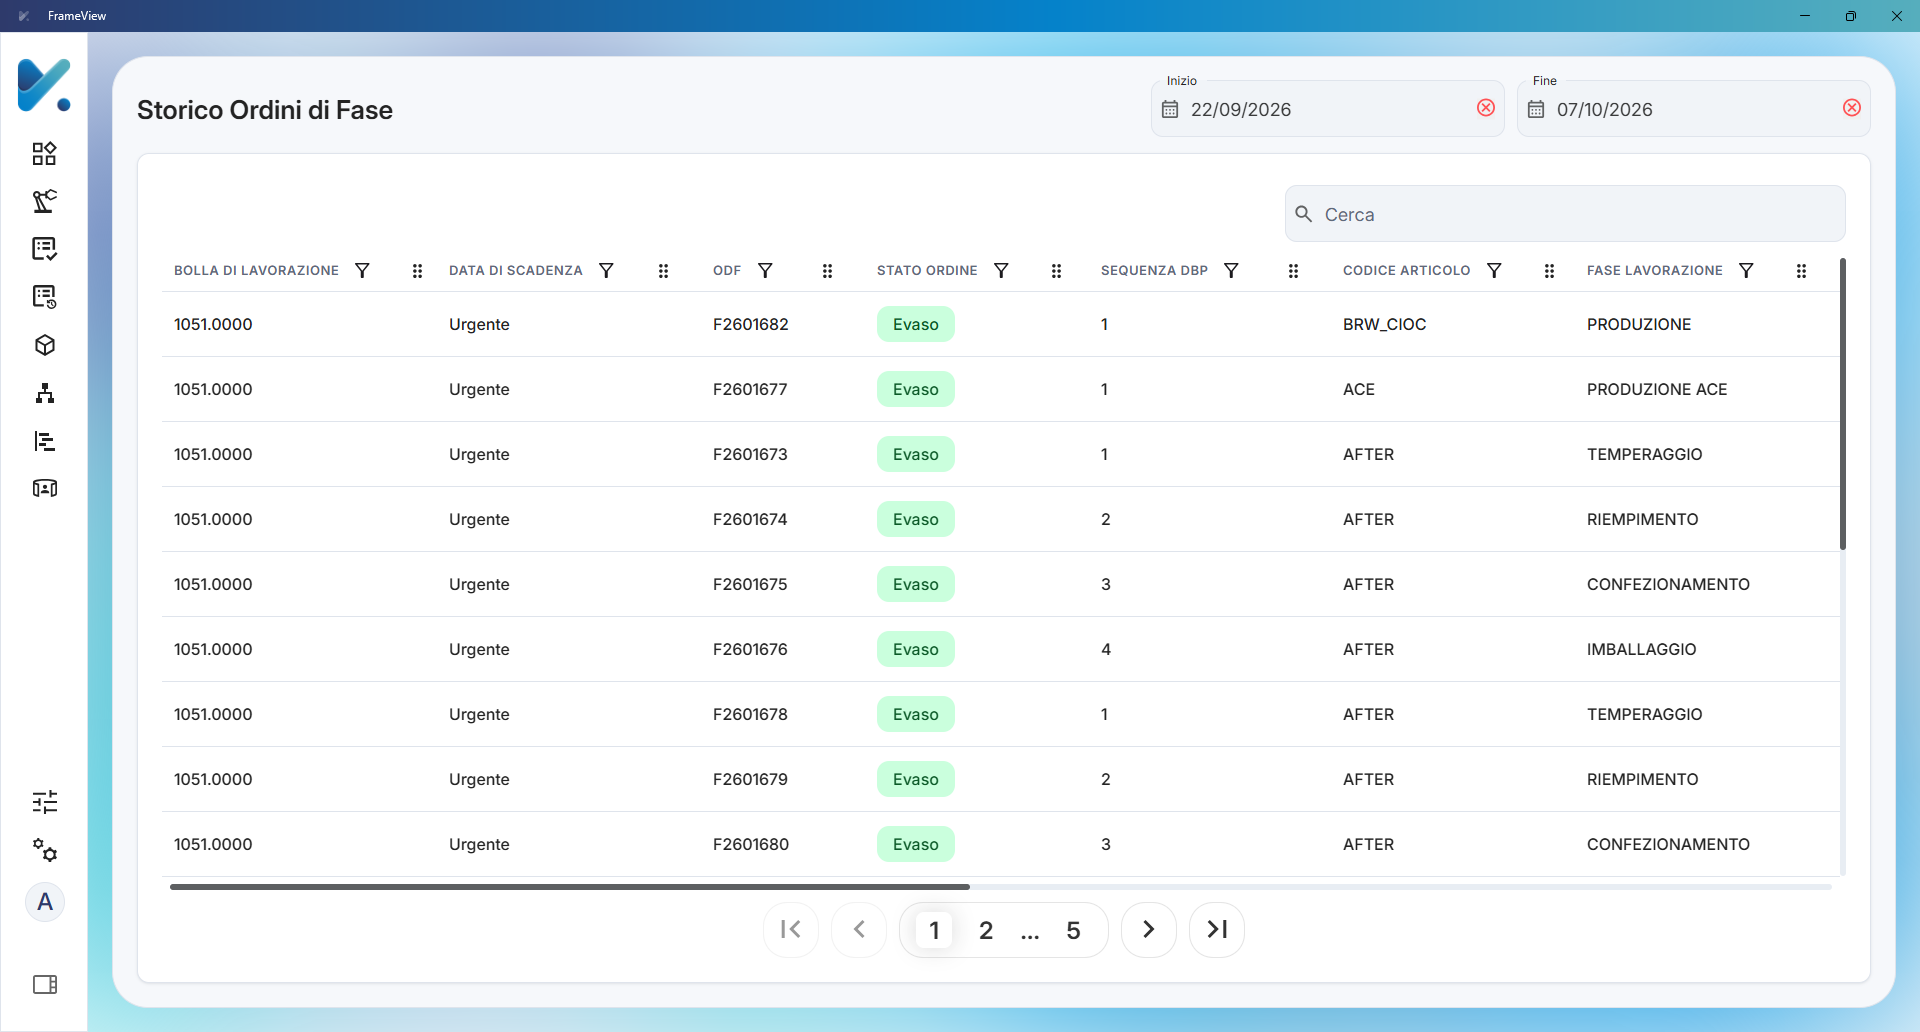Jump to last page
The image size is (1920, 1032).
pyautogui.click(x=1217, y=930)
